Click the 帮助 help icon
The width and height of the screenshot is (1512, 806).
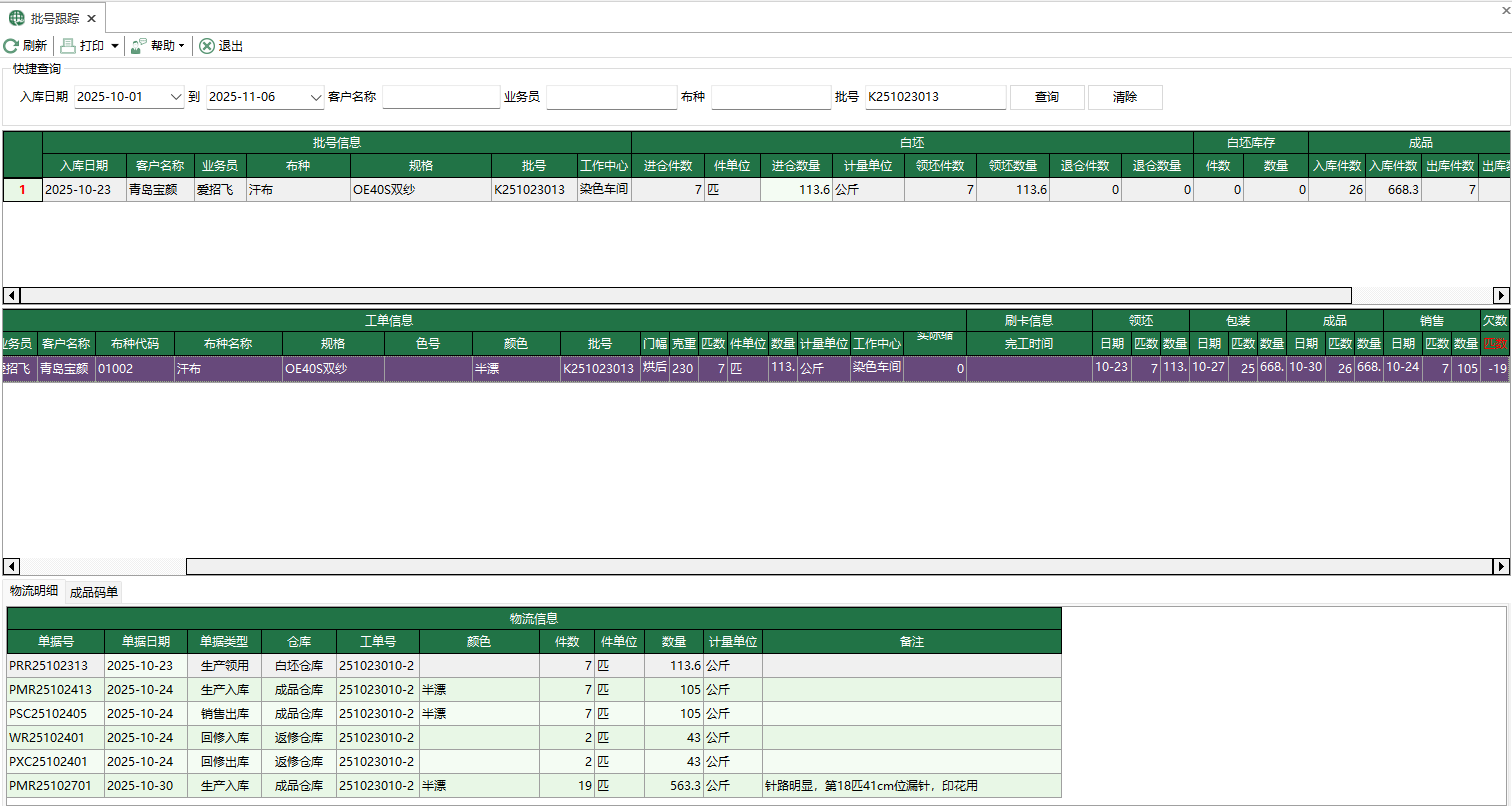coord(139,46)
